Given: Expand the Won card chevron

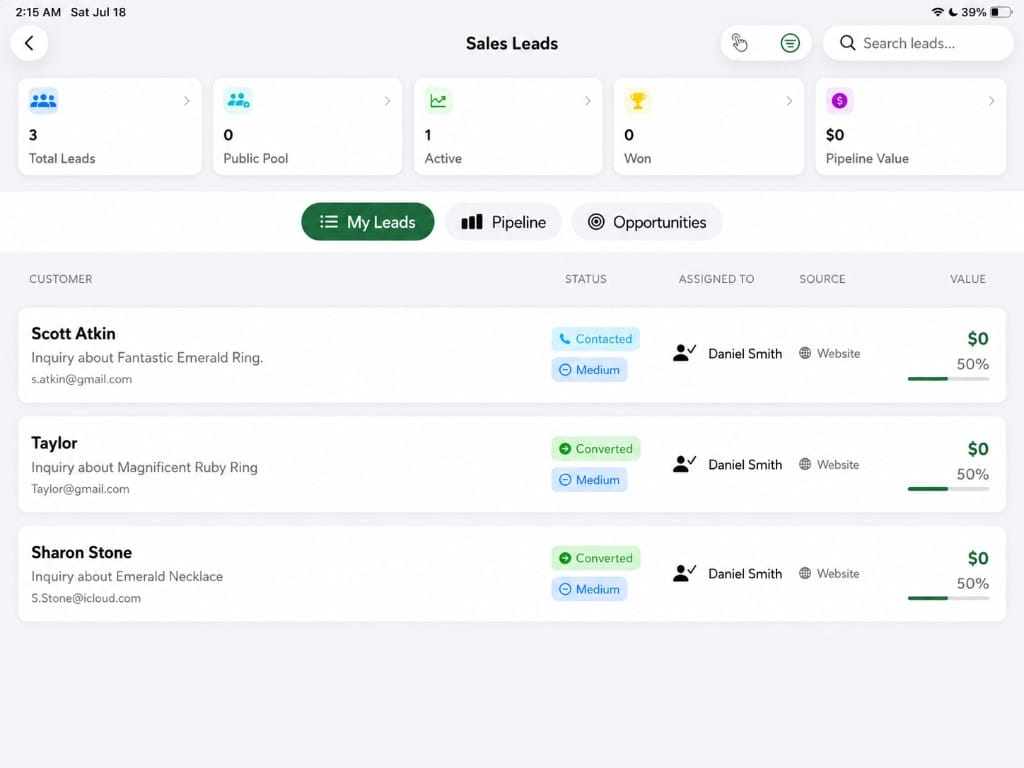Looking at the screenshot, I should pos(789,101).
